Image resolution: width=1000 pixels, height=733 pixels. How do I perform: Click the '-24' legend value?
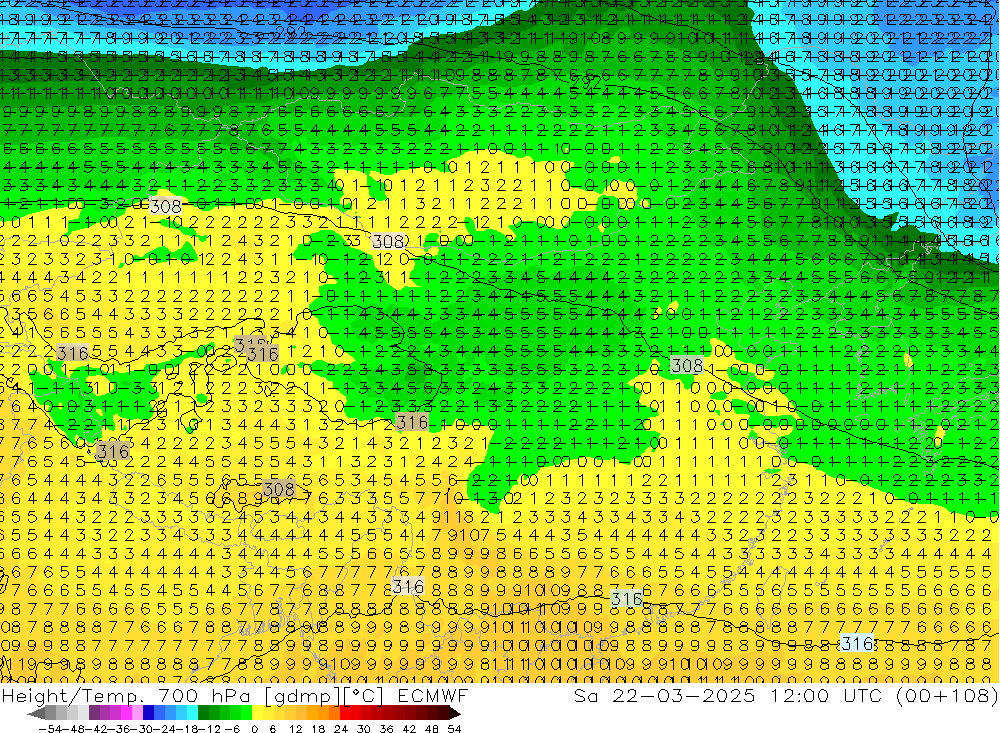(x=165, y=729)
